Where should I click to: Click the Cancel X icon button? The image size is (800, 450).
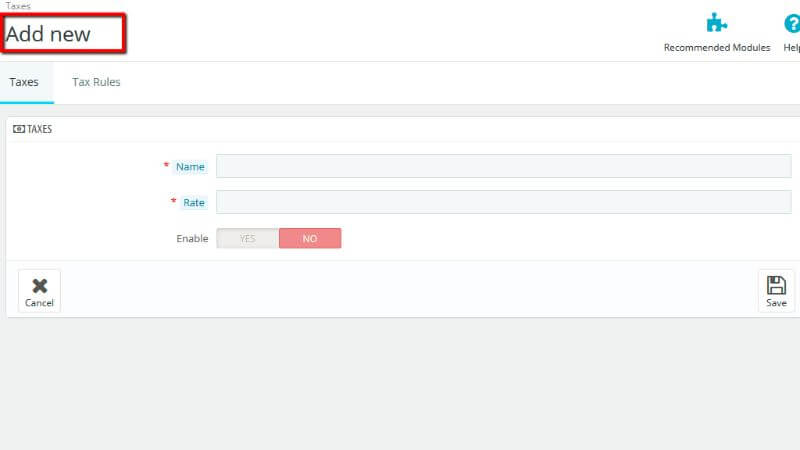39,291
